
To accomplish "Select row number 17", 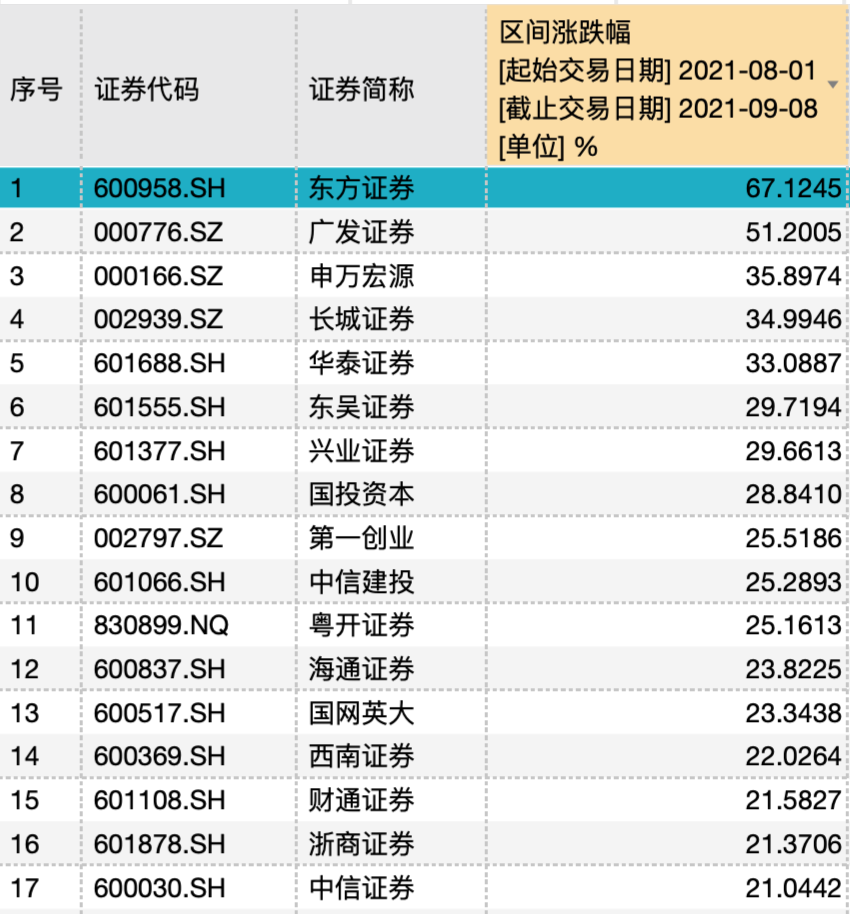I will click(x=24, y=888).
